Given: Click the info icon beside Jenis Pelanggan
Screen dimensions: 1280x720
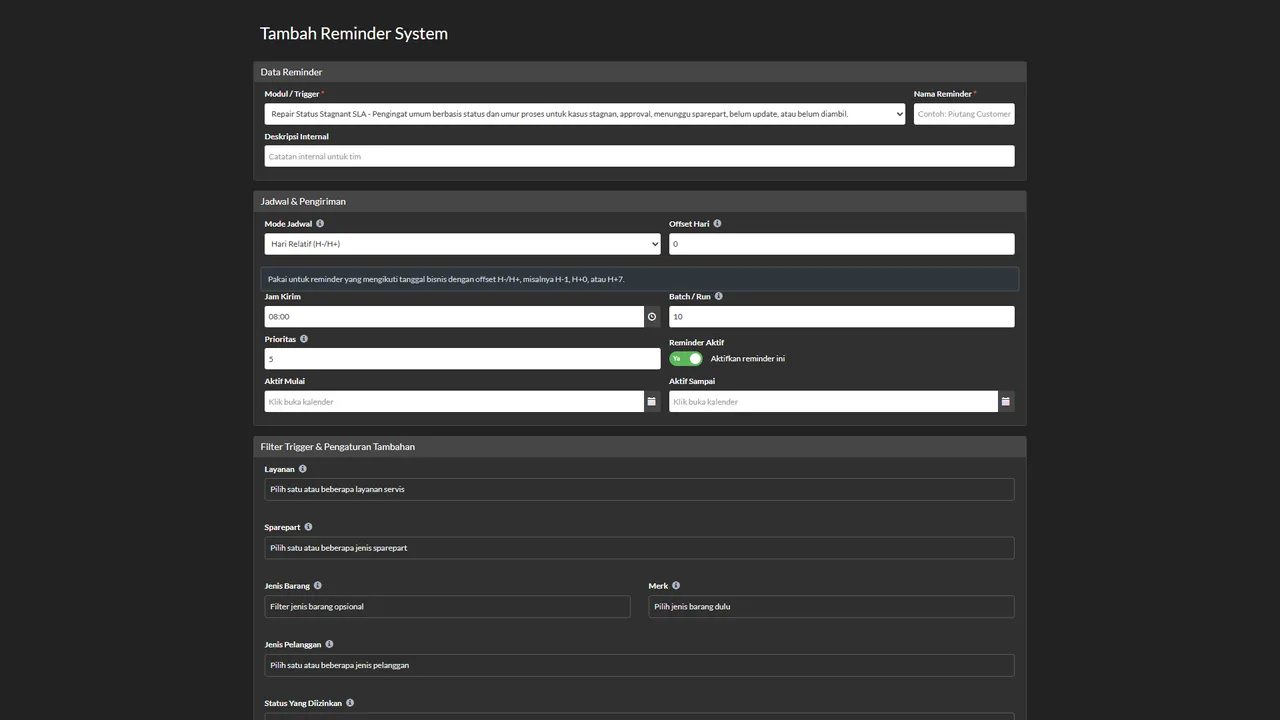Looking at the screenshot, I should pos(329,645).
